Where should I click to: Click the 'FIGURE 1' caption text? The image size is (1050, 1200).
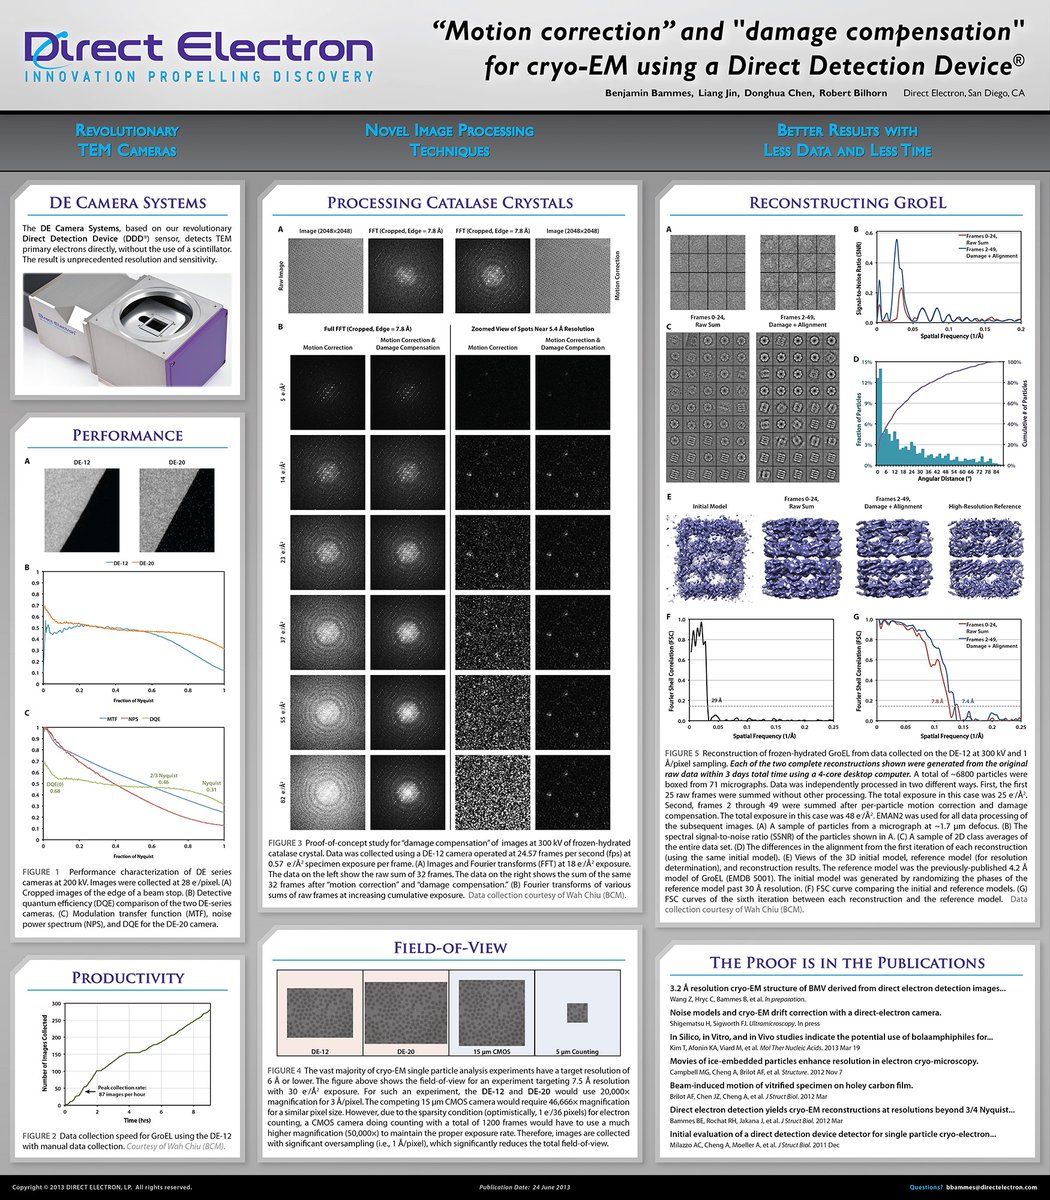click(127, 899)
